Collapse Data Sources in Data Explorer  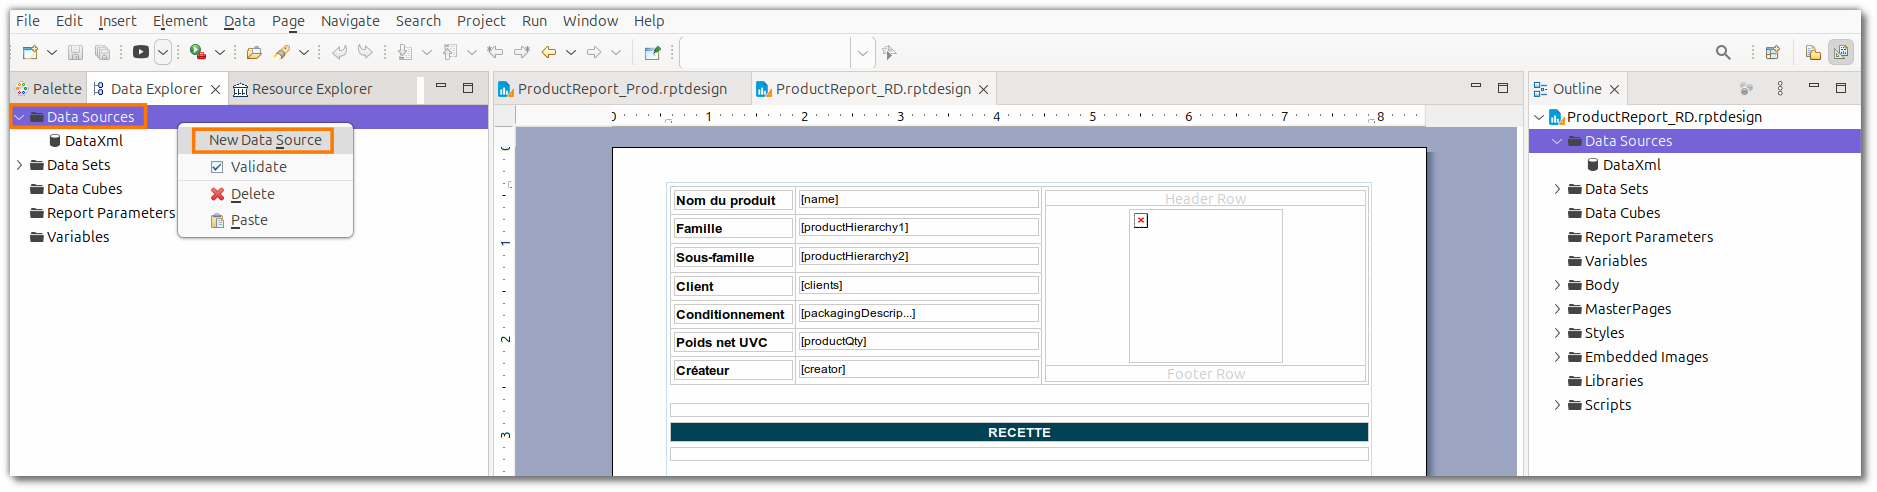[x=19, y=117]
